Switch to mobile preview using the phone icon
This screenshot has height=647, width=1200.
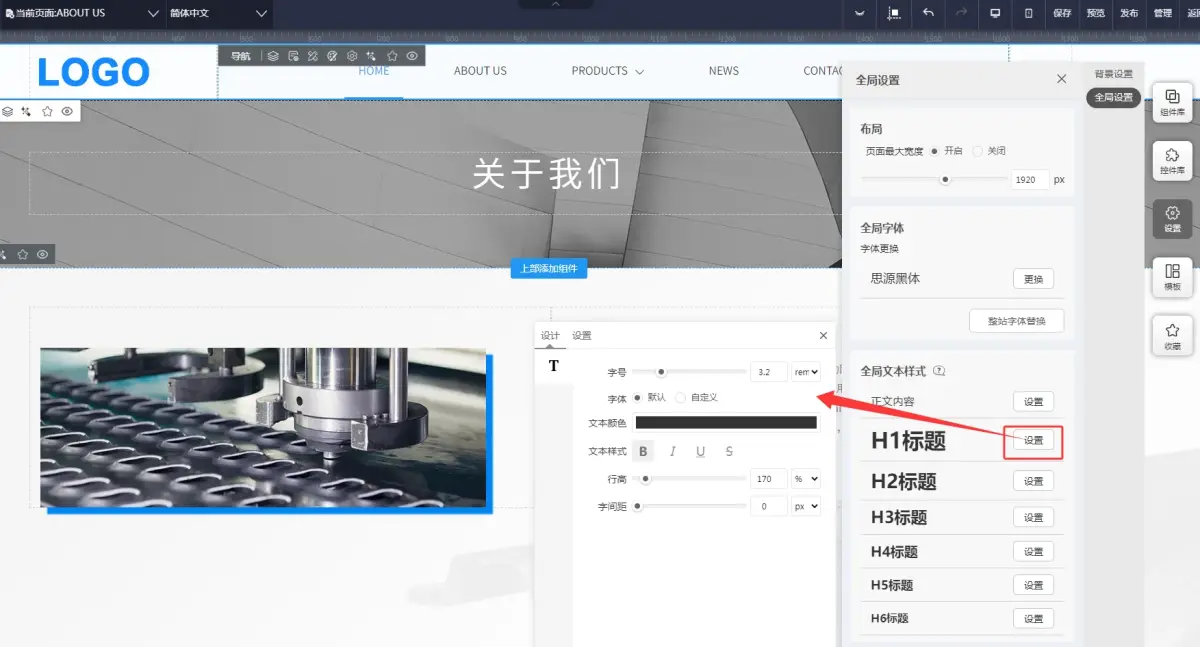click(1027, 14)
